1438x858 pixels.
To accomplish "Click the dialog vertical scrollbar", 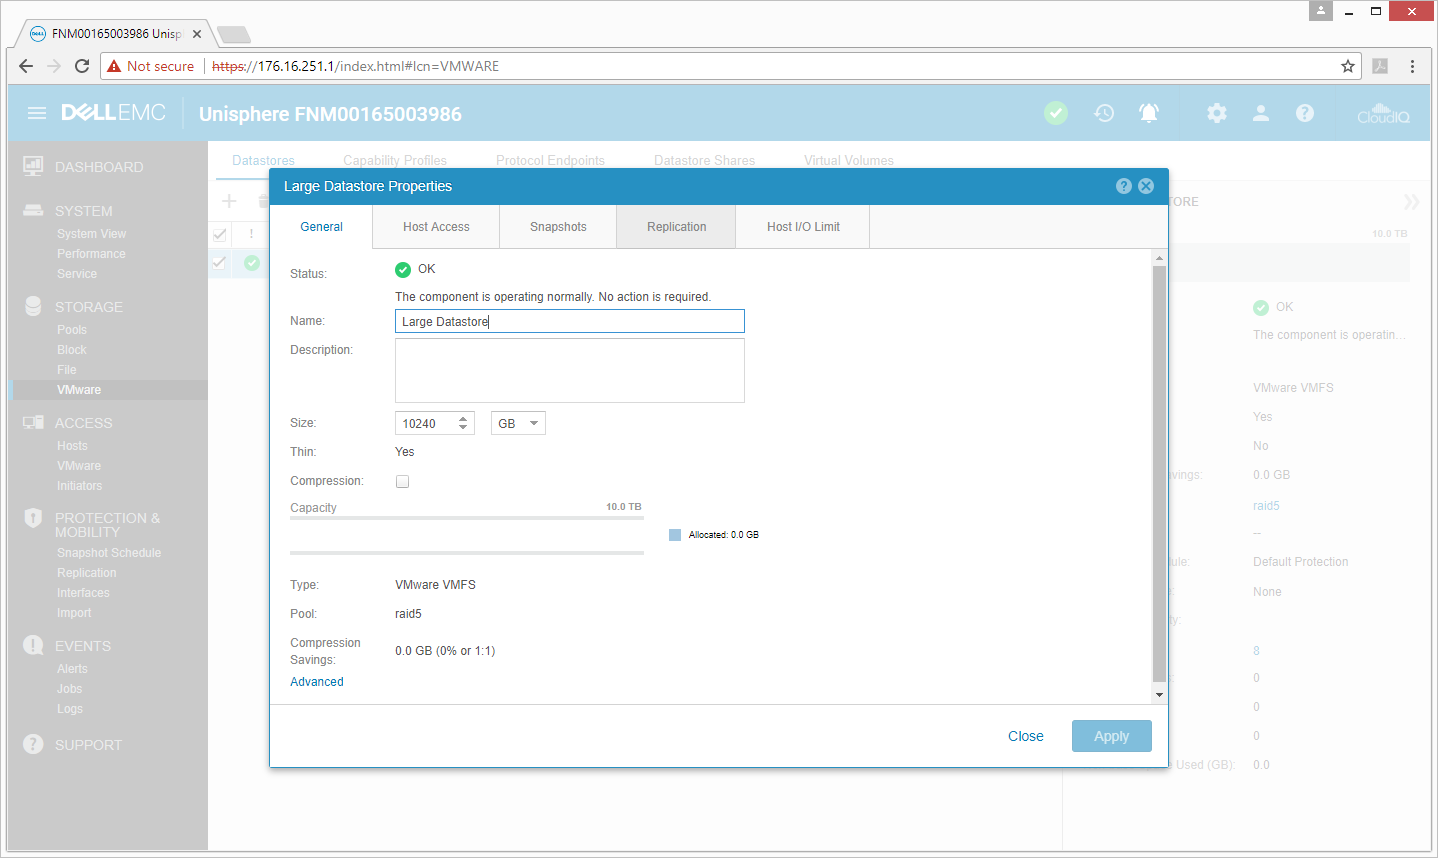I will (1159, 473).
